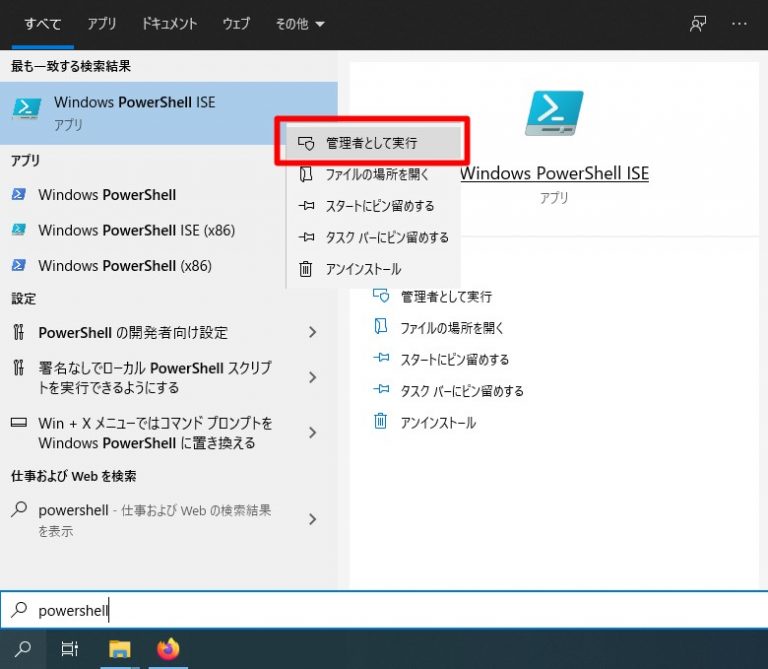Click the PowerShell ISE icon in best match
The width and height of the screenshot is (768, 669).
tap(26, 108)
